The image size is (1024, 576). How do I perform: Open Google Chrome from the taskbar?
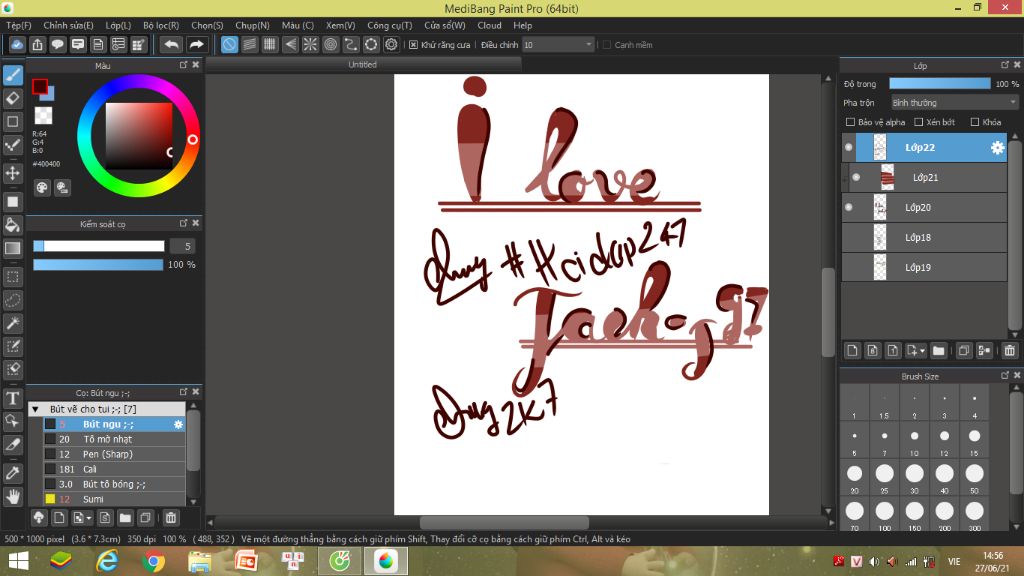(153, 561)
